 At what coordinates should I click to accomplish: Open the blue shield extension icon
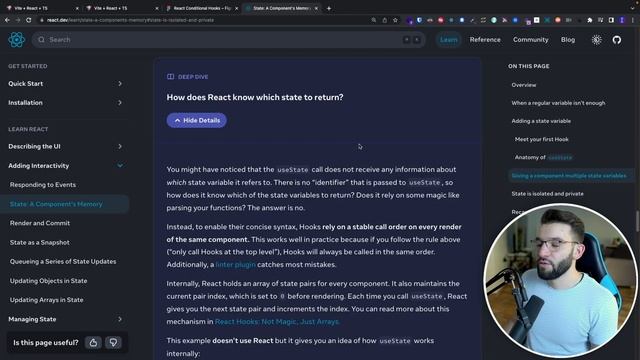click(x=419, y=20)
